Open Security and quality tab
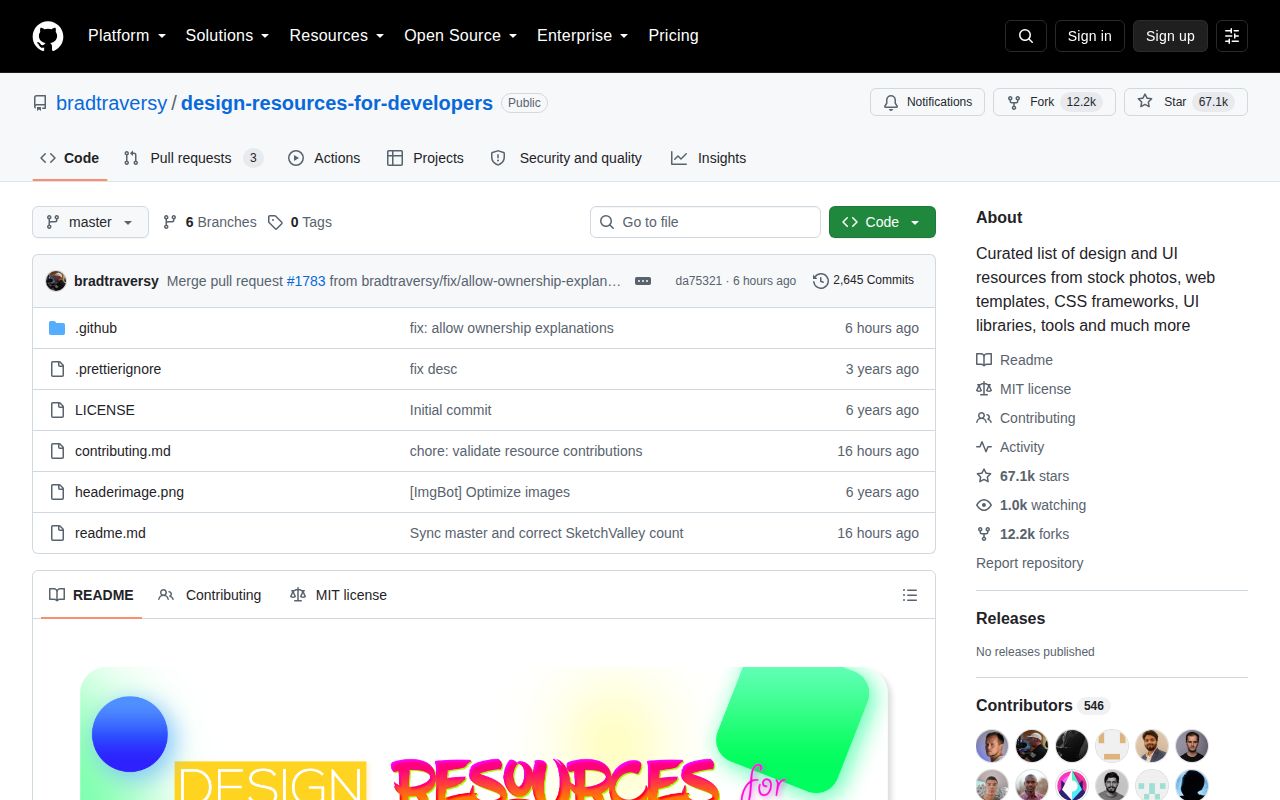Image resolution: width=1280 pixels, height=800 pixels. (x=566, y=158)
